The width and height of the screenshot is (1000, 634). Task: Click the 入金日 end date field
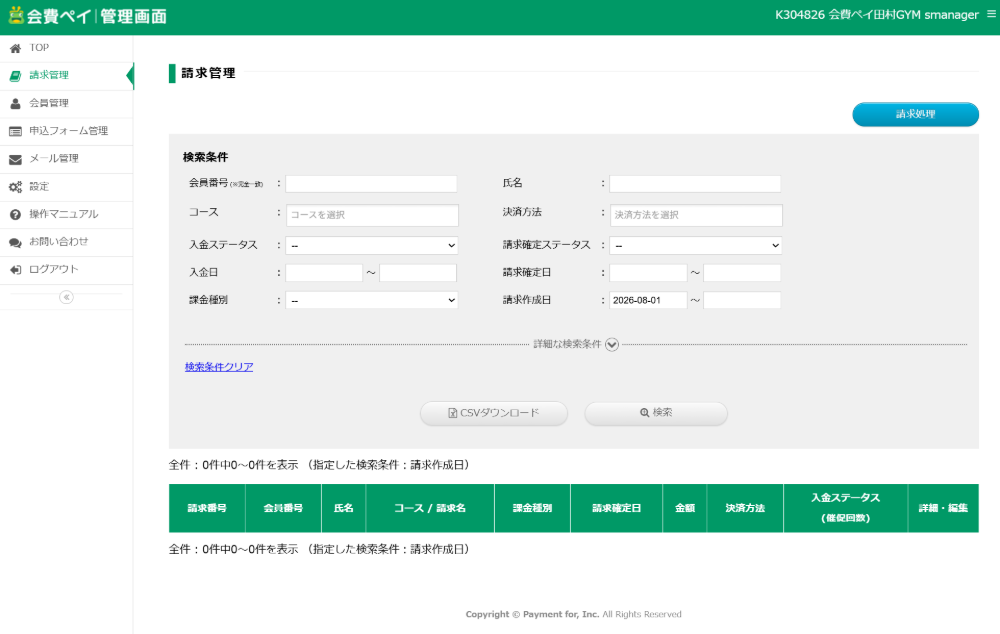(418, 273)
